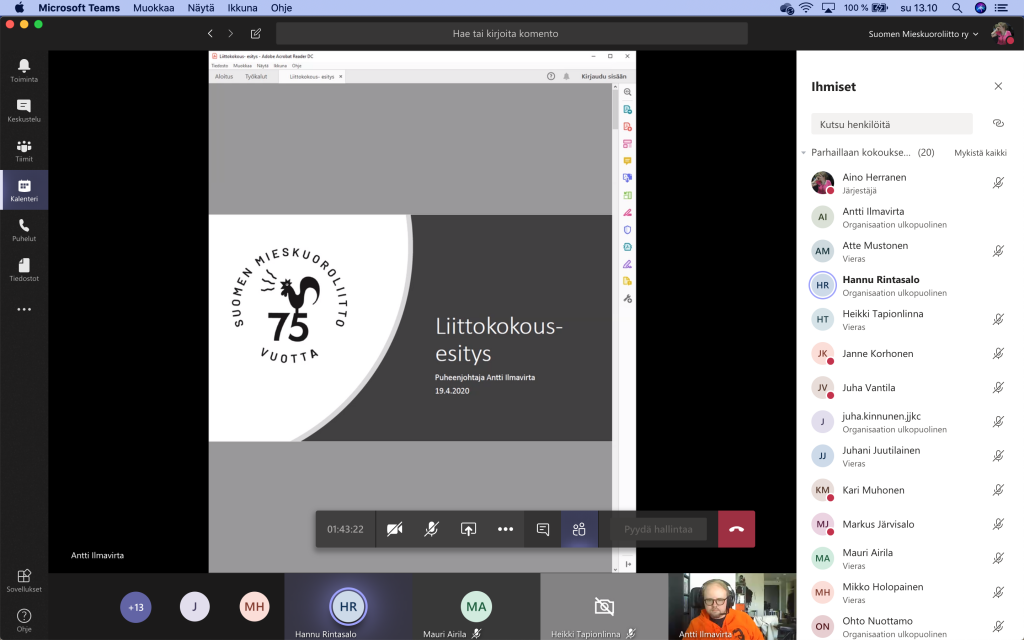Image resolution: width=1024 pixels, height=640 pixels.
Task: Toggle Heikki Tapionlinna mic icon in list
Action: tap(998, 319)
